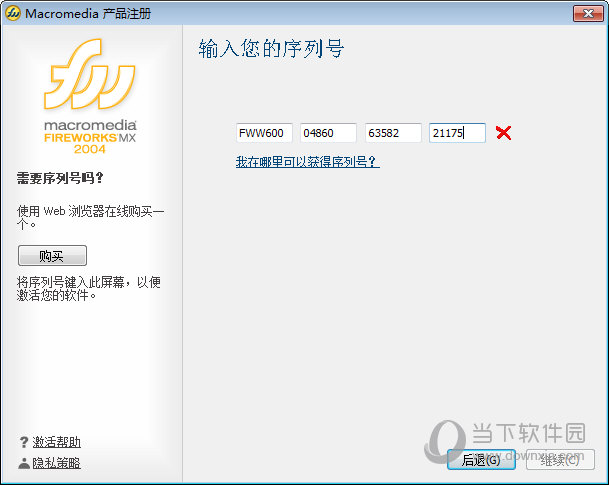The width and height of the screenshot is (609, 485).
Task: Click the Macromedia 产品注册 window title
Action: click(x=88, y=14)
